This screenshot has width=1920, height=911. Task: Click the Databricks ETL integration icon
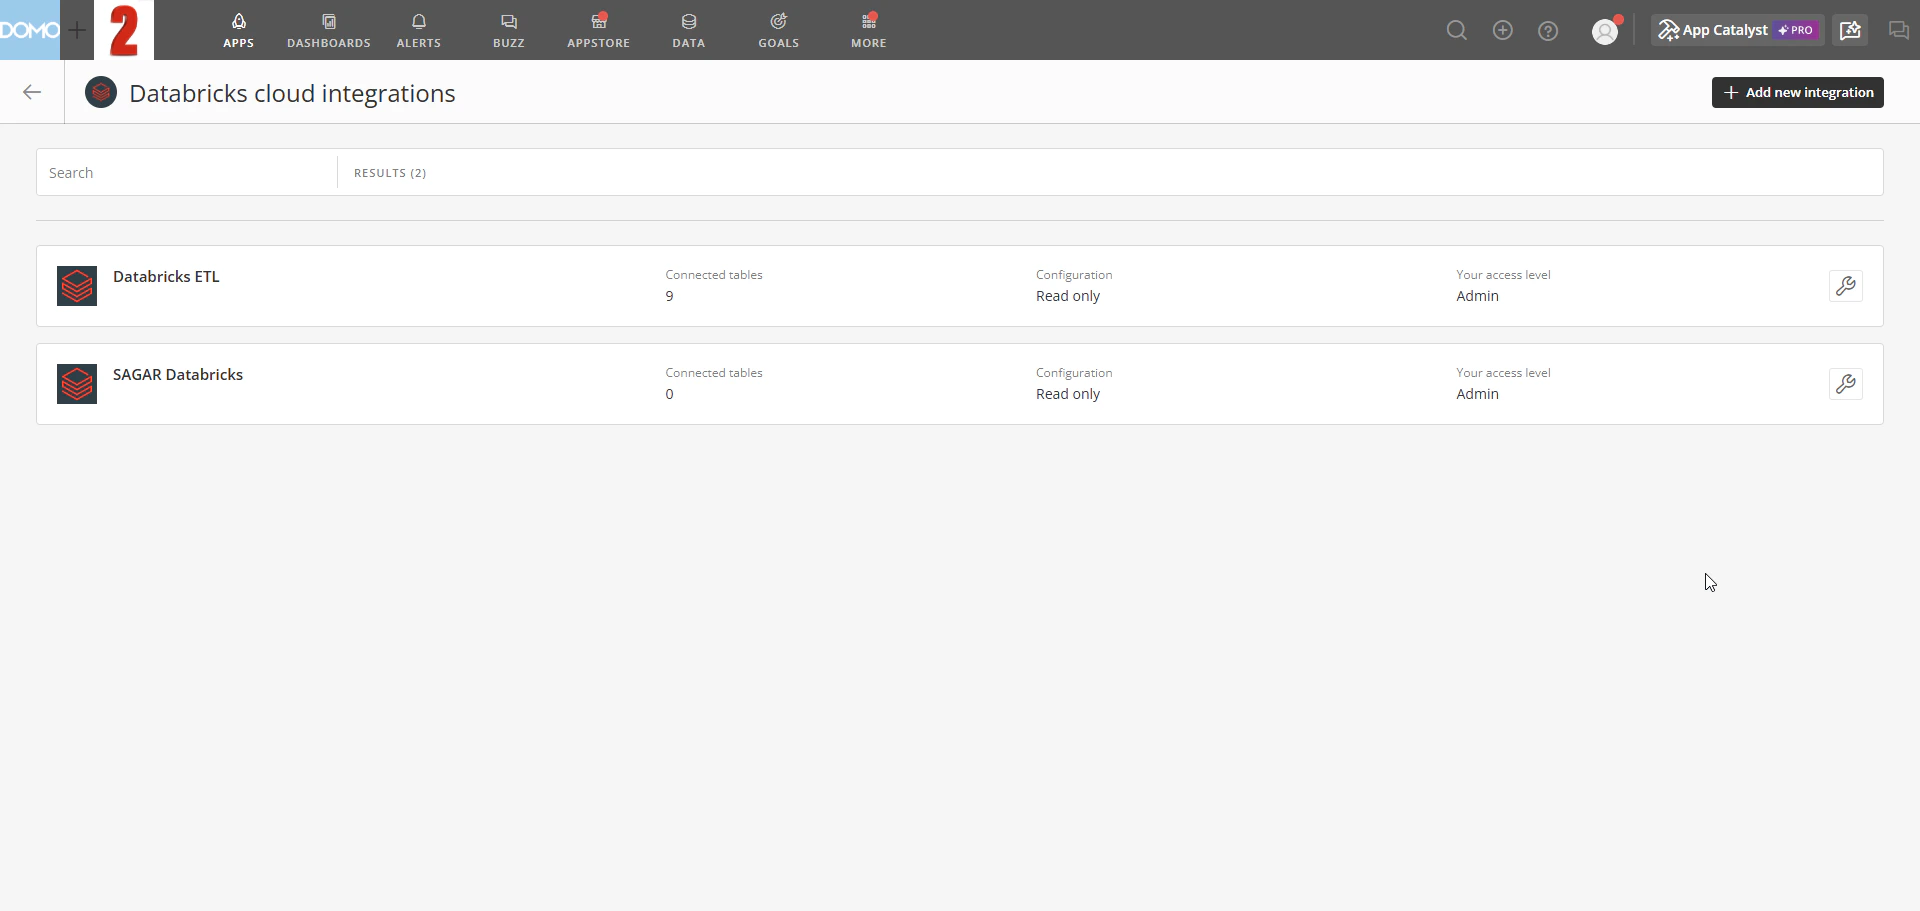77,286
